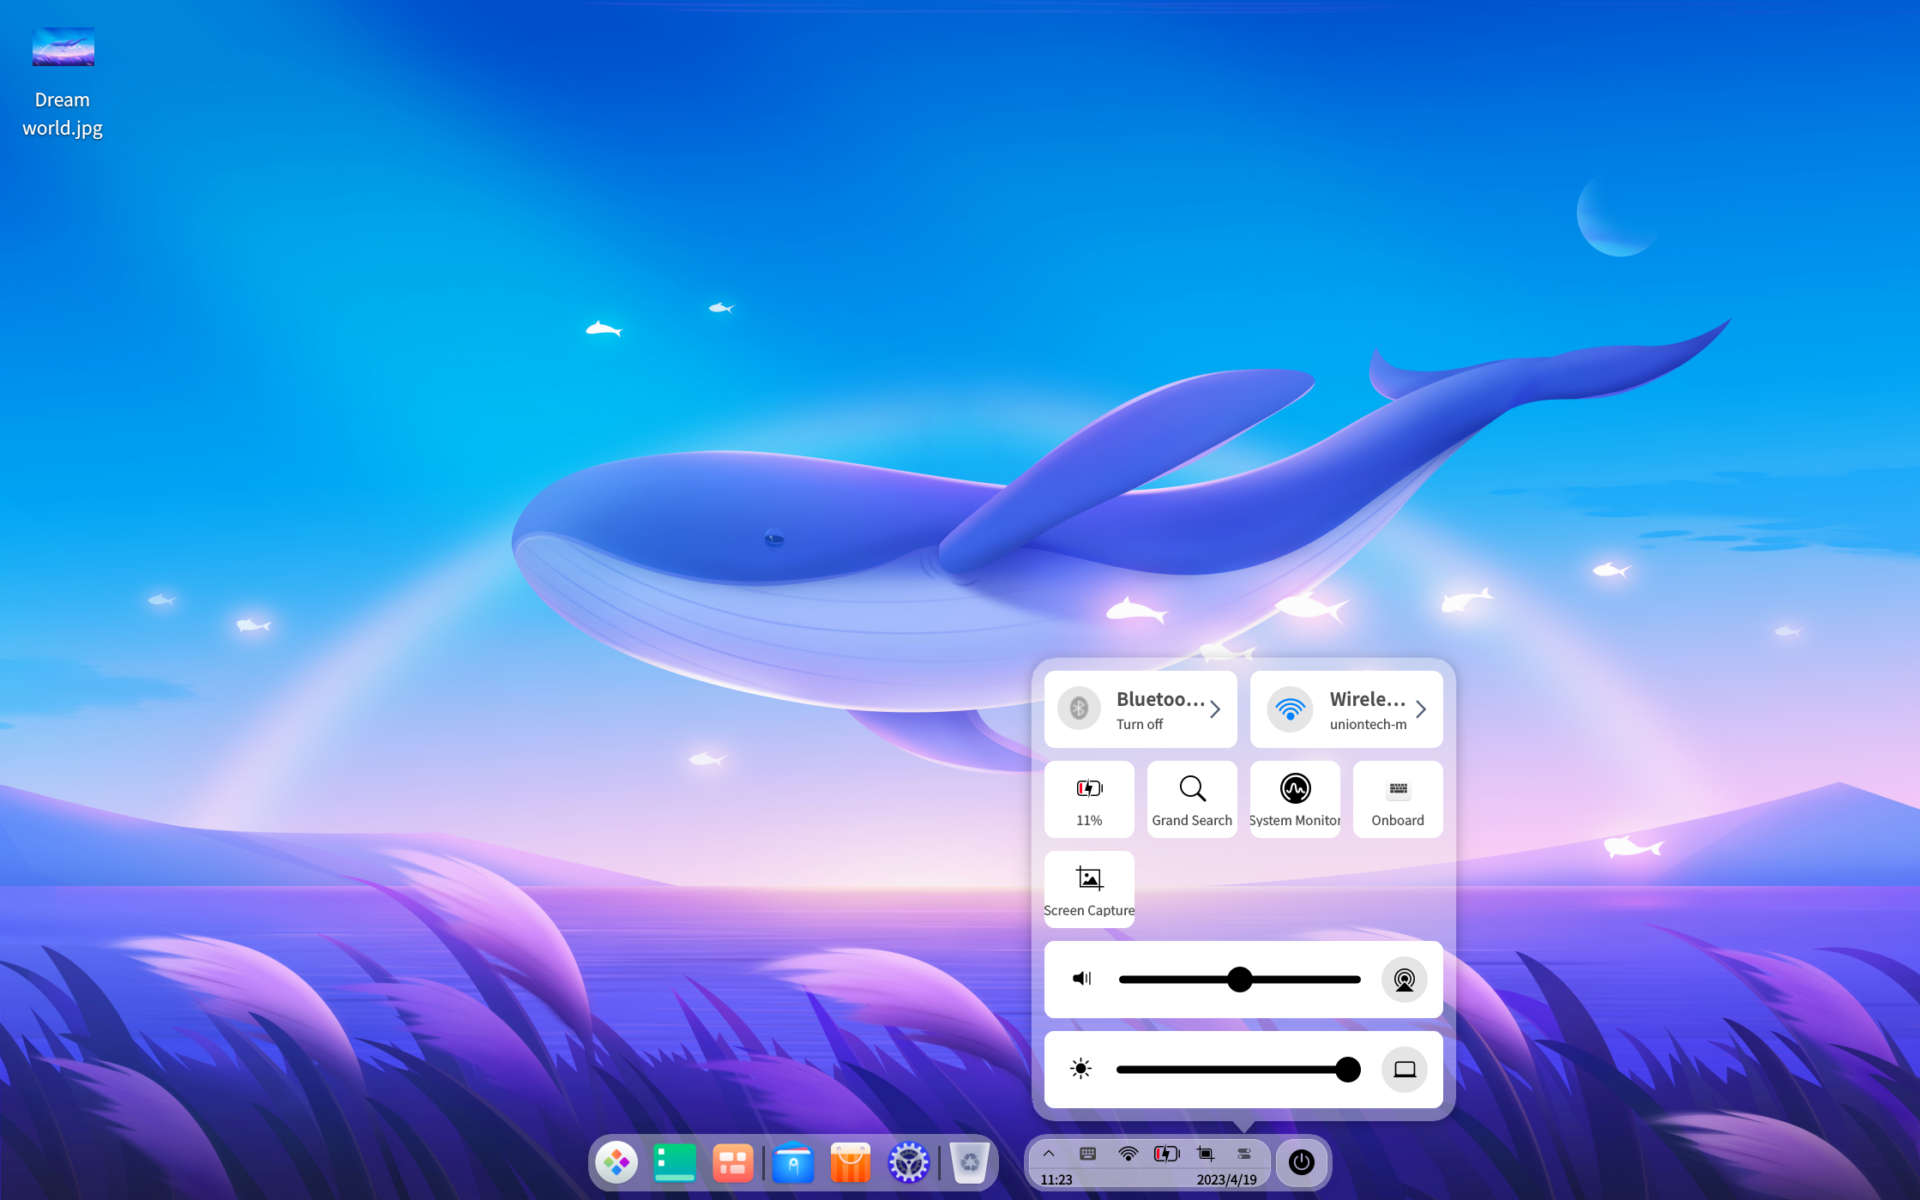Image resolution: width=1920 pixels, height=1200 pixels.
Task: Toggle Bluetooth round icon button
Action: click(x=1079, y=709)
